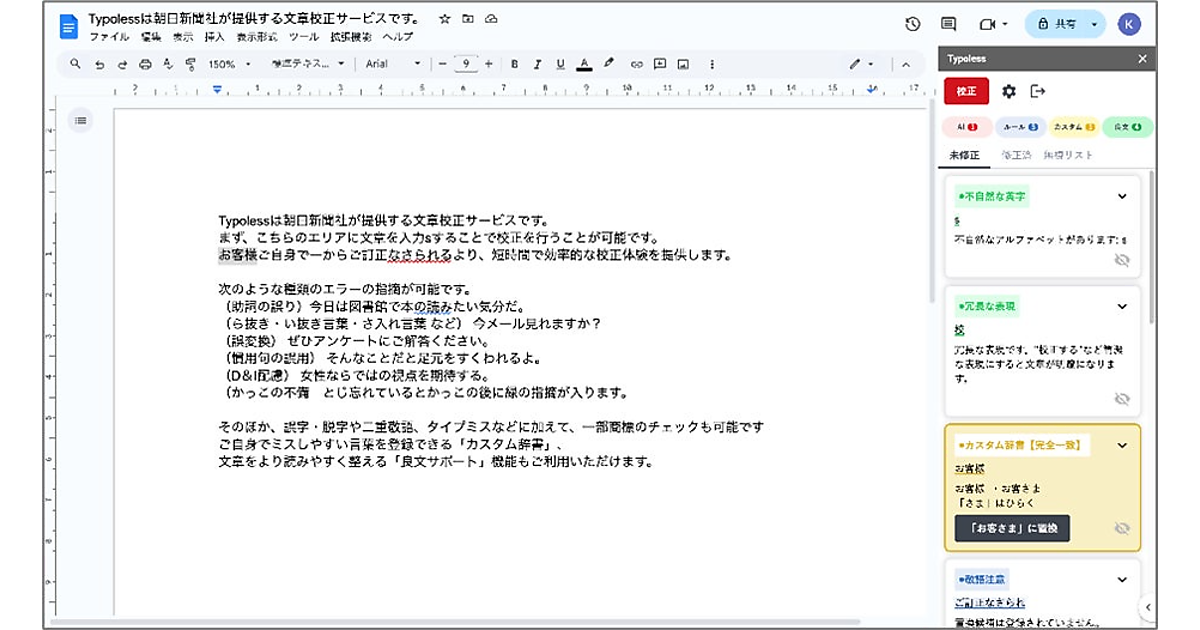Hide the カスタム辞書 suggestion with eye icon
This screenshot has height=630, width=1200.
click(x=1122, y=528)
